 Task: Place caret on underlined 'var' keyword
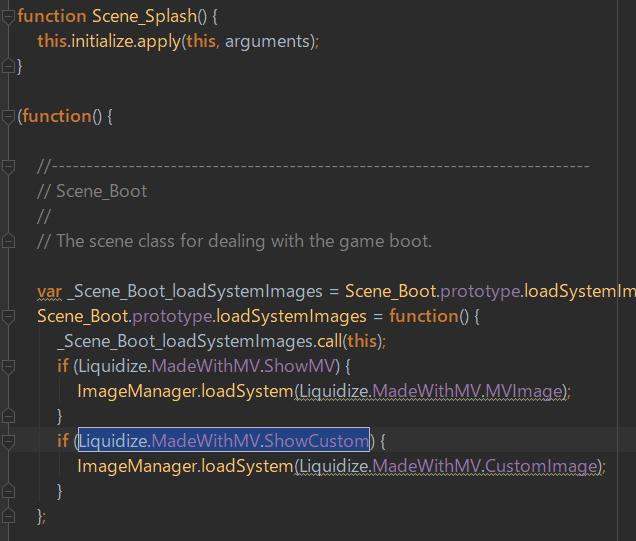(49, 292)
